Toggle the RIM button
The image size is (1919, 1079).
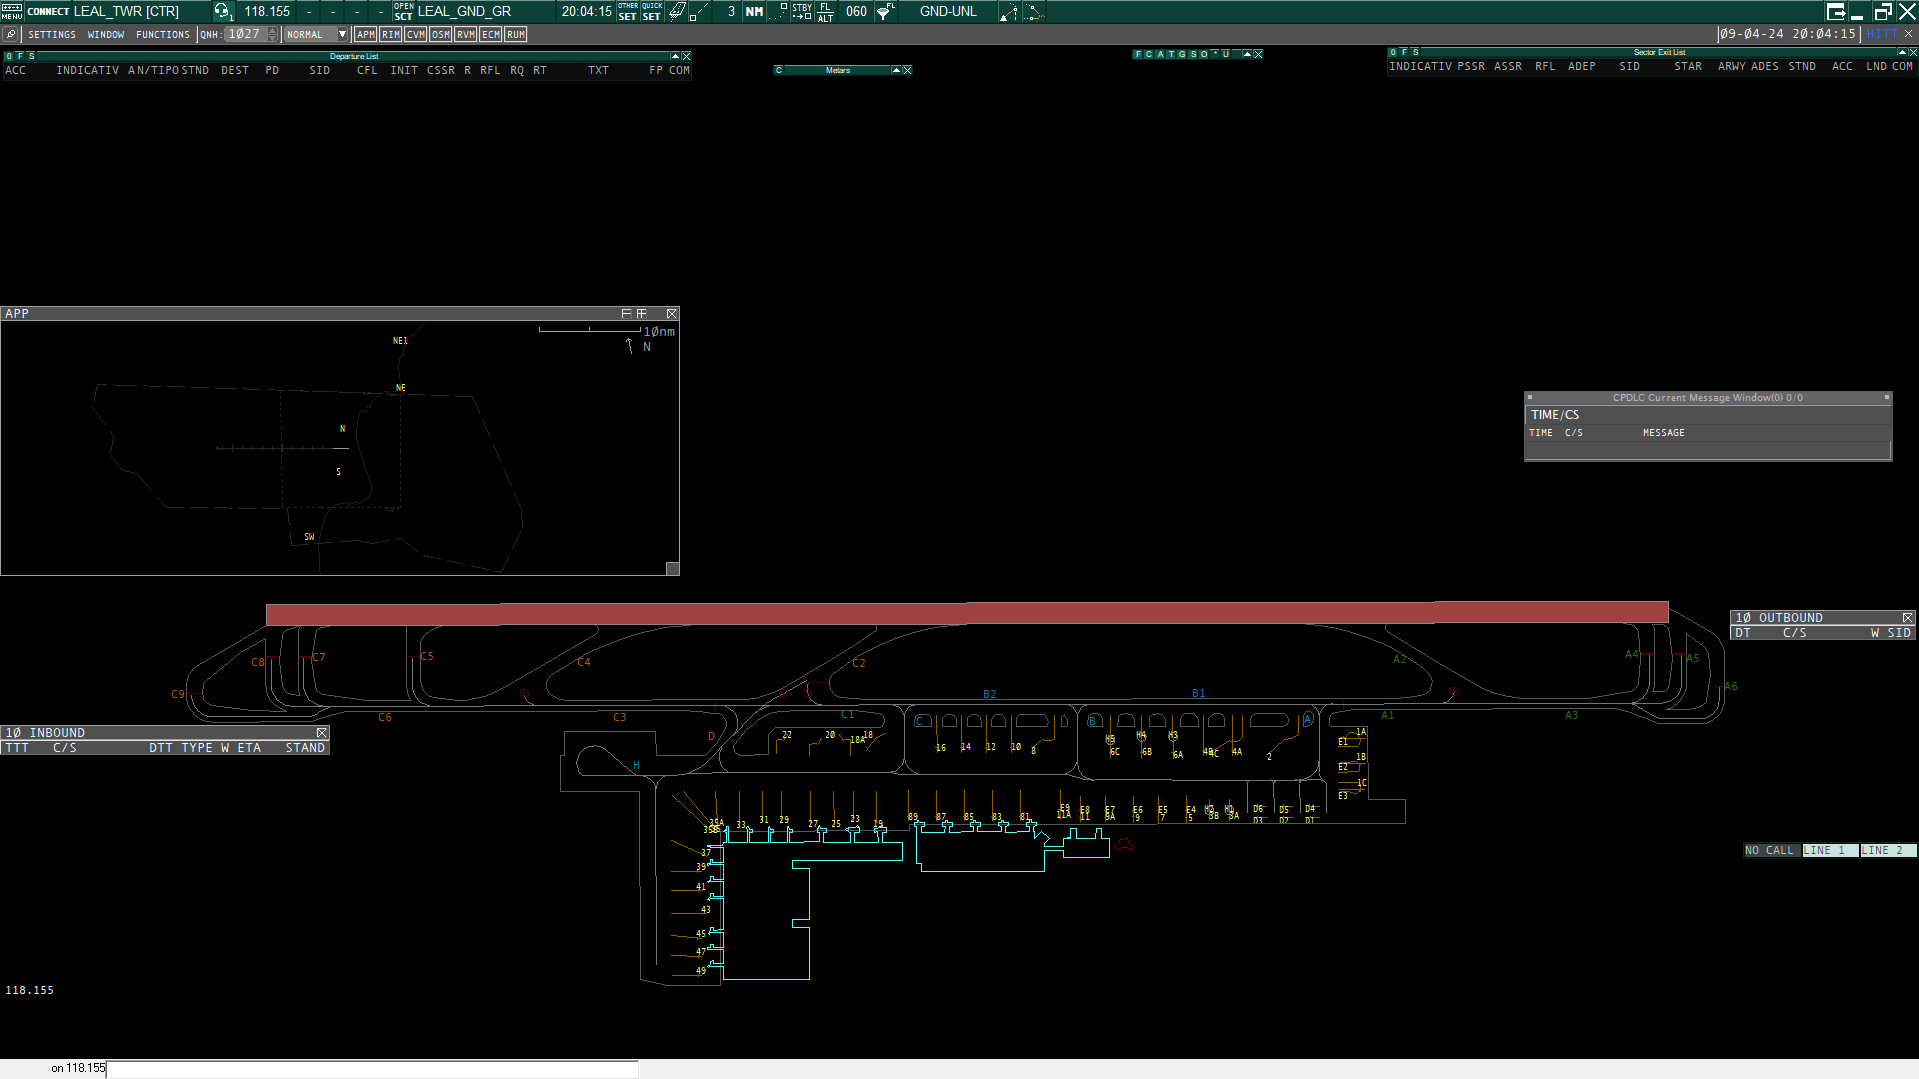tap(391, 34)
